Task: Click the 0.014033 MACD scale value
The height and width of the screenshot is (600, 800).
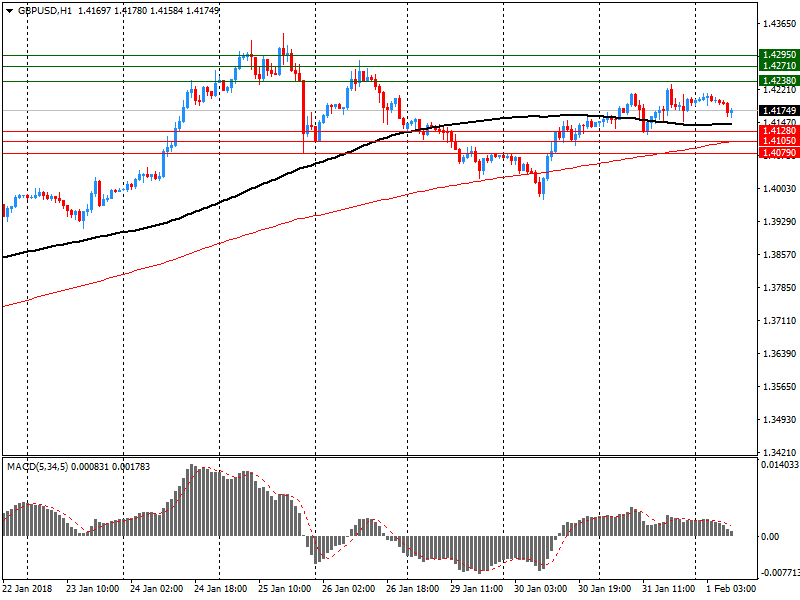Action: (x=778, y=465)
